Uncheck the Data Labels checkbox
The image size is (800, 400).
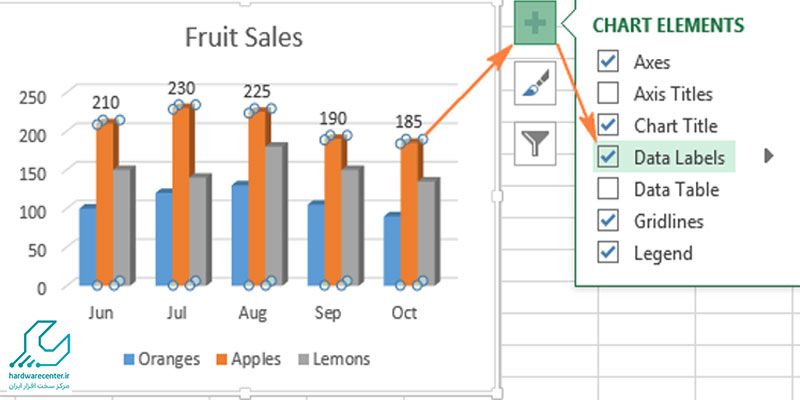point(608,157)
